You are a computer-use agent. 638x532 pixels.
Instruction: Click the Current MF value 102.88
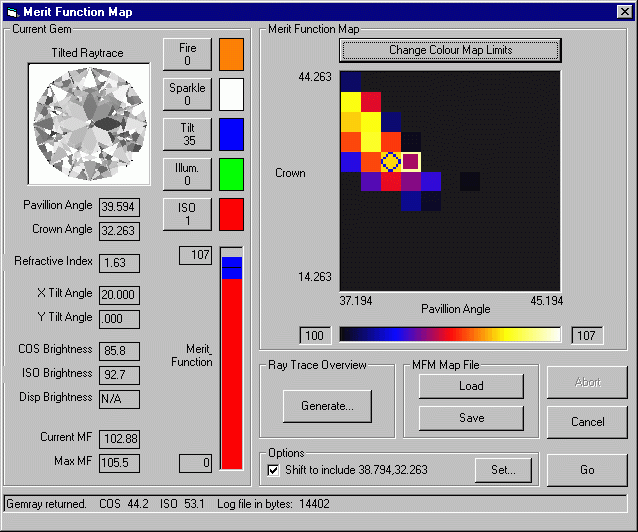coord(119,439)
